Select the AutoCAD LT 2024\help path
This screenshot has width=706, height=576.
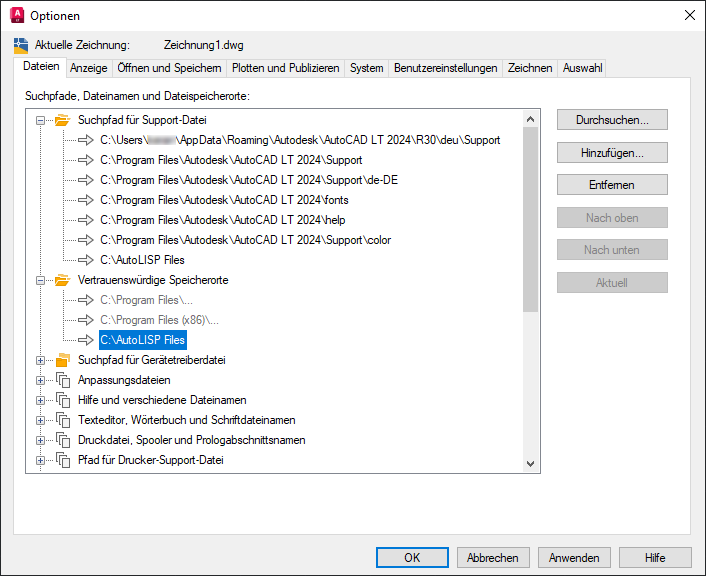click(223, 220)
